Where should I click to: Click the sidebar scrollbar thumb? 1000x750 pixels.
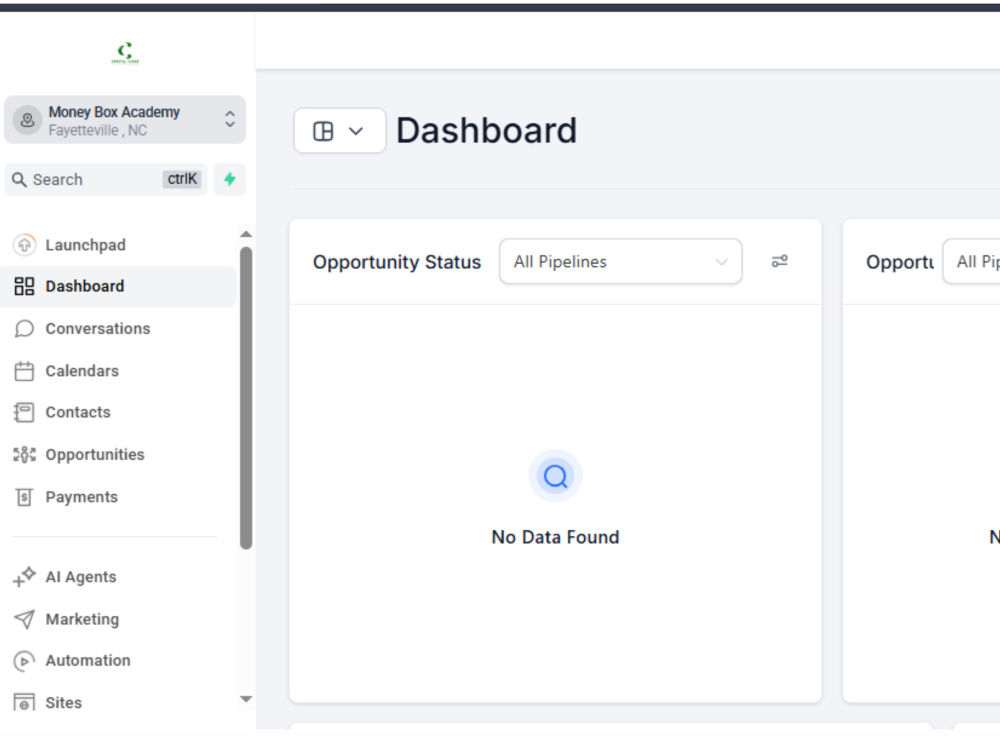click(246, 398)
